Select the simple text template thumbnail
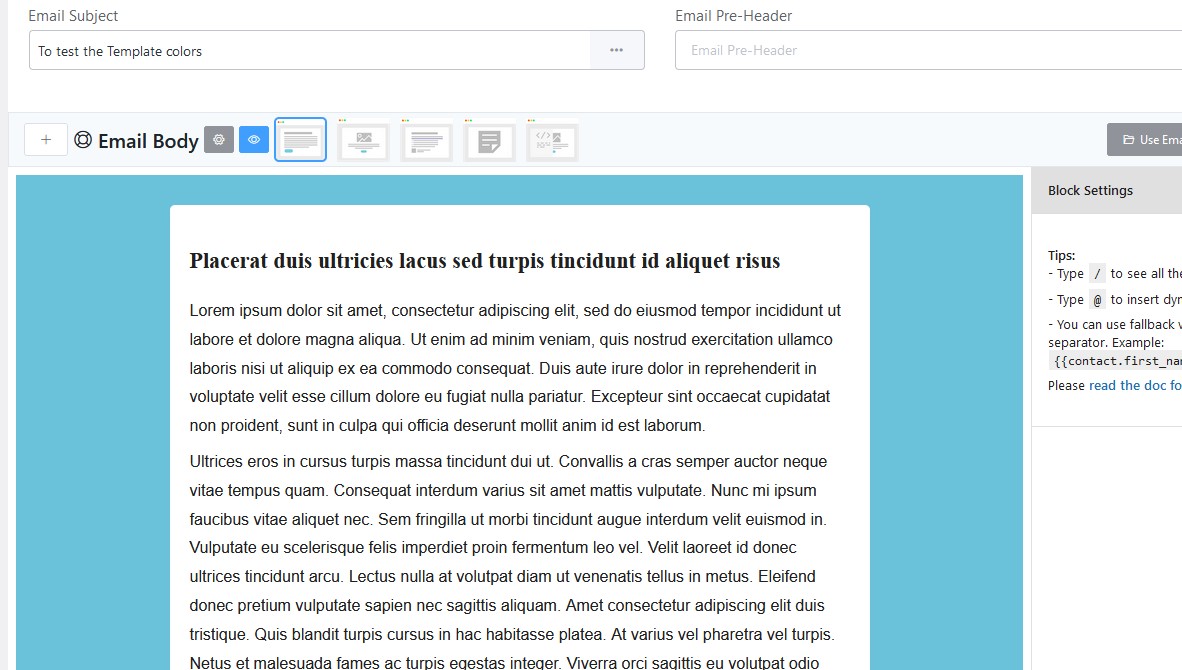Screen dimensions: 1182x670 click(301, 139)
